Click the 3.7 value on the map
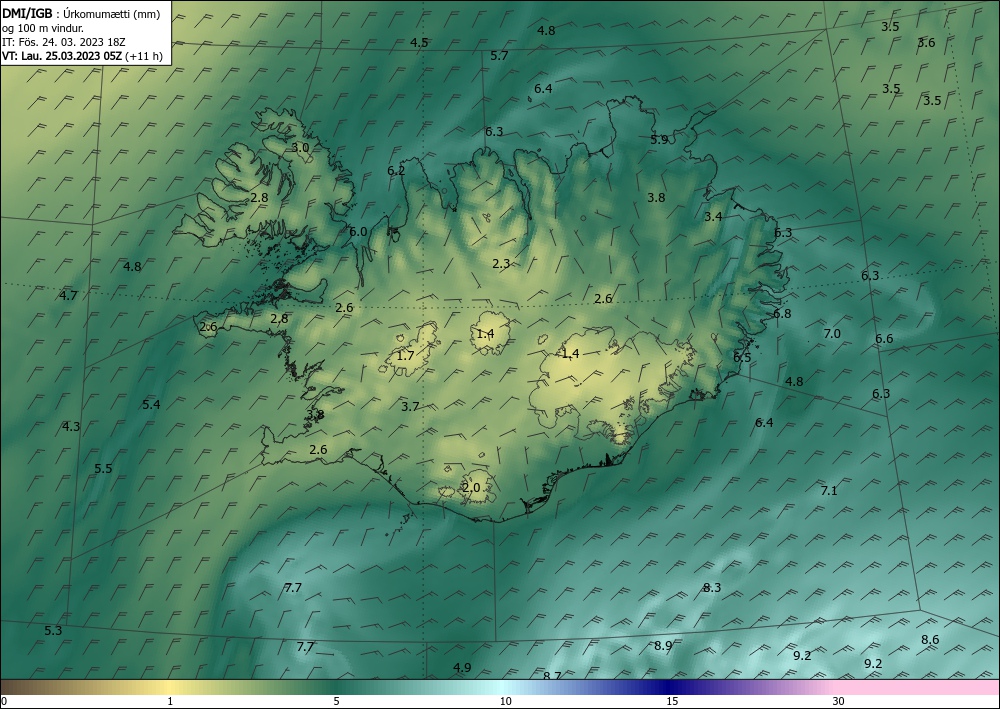Screen dimensions: 1000x709 click(410, 406)
